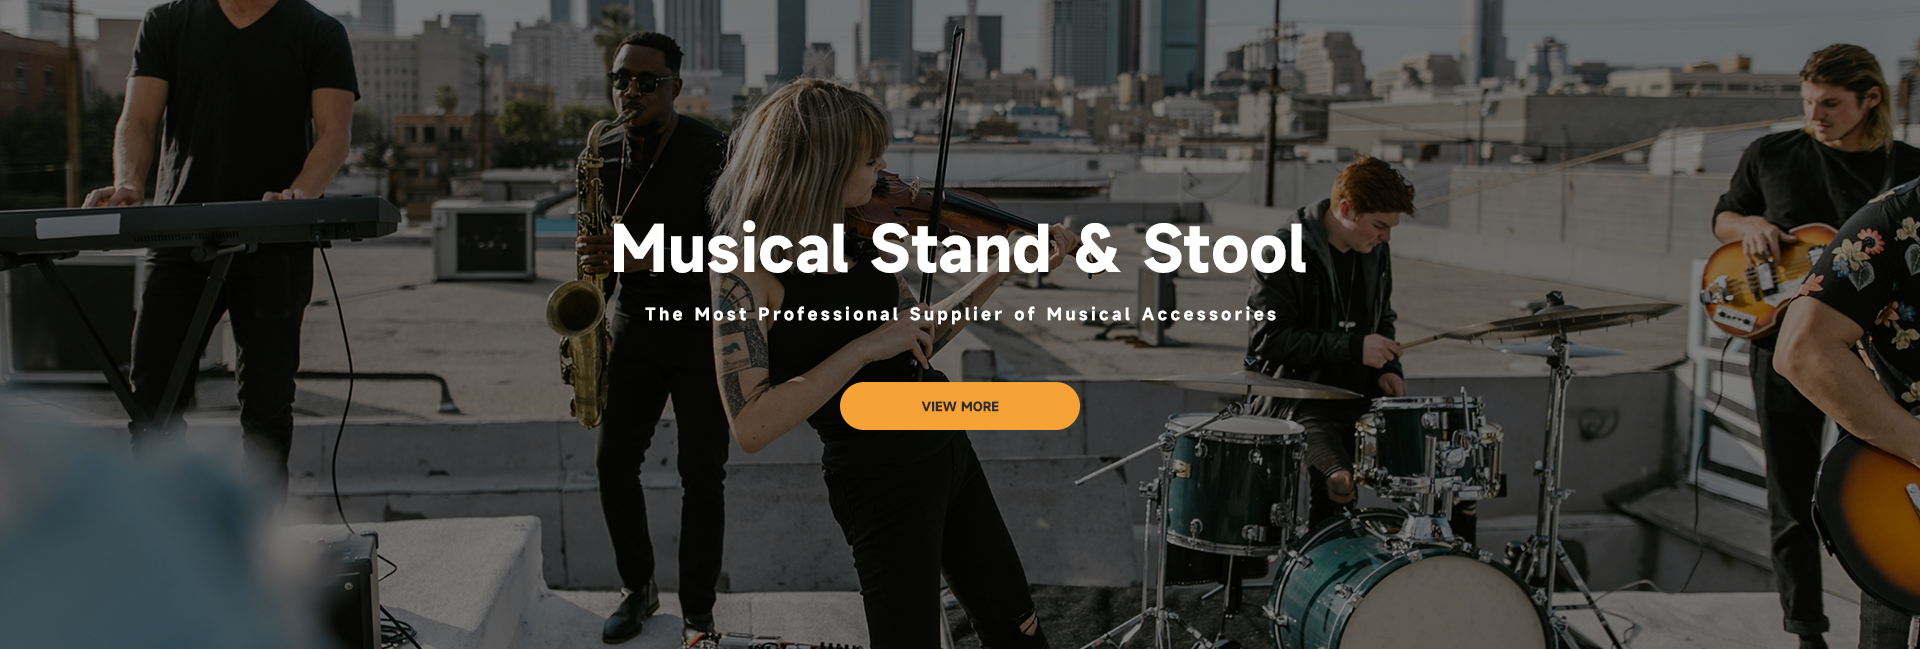Click the small amplifier on rooftop floor
This screenshot has width=1920, height=649.
(x=350, y=590)
